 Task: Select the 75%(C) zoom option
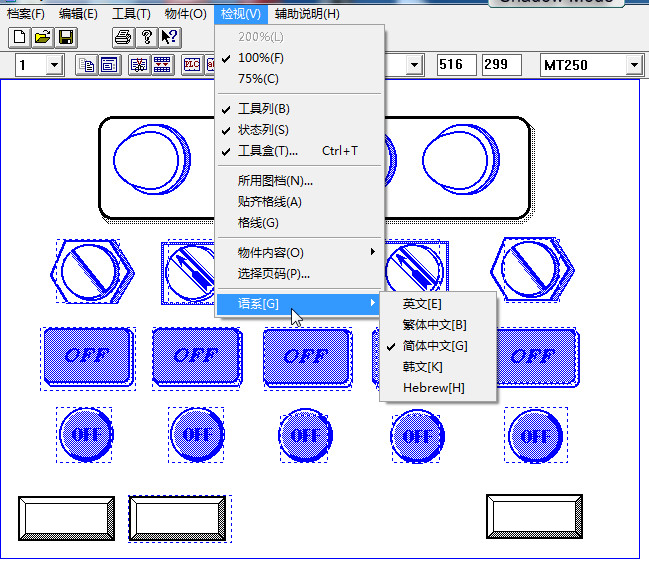click(x=258, y=78)
